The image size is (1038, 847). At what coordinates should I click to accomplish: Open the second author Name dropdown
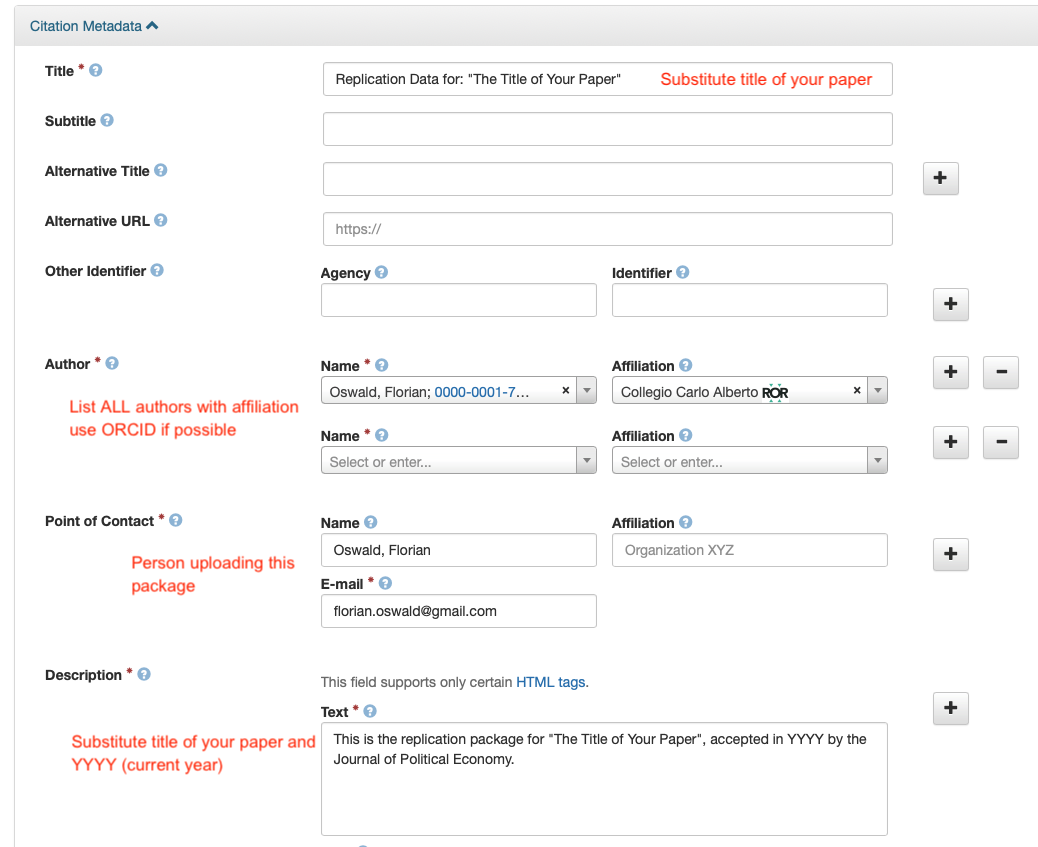(x=586, y=461)
